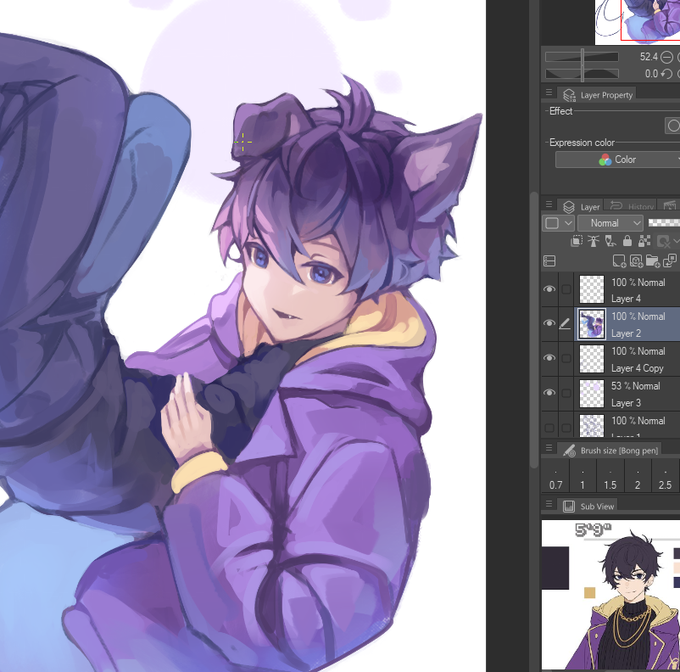The image size is (680, 672).
Task: Switch to the History tab
Action: point(631,207)
